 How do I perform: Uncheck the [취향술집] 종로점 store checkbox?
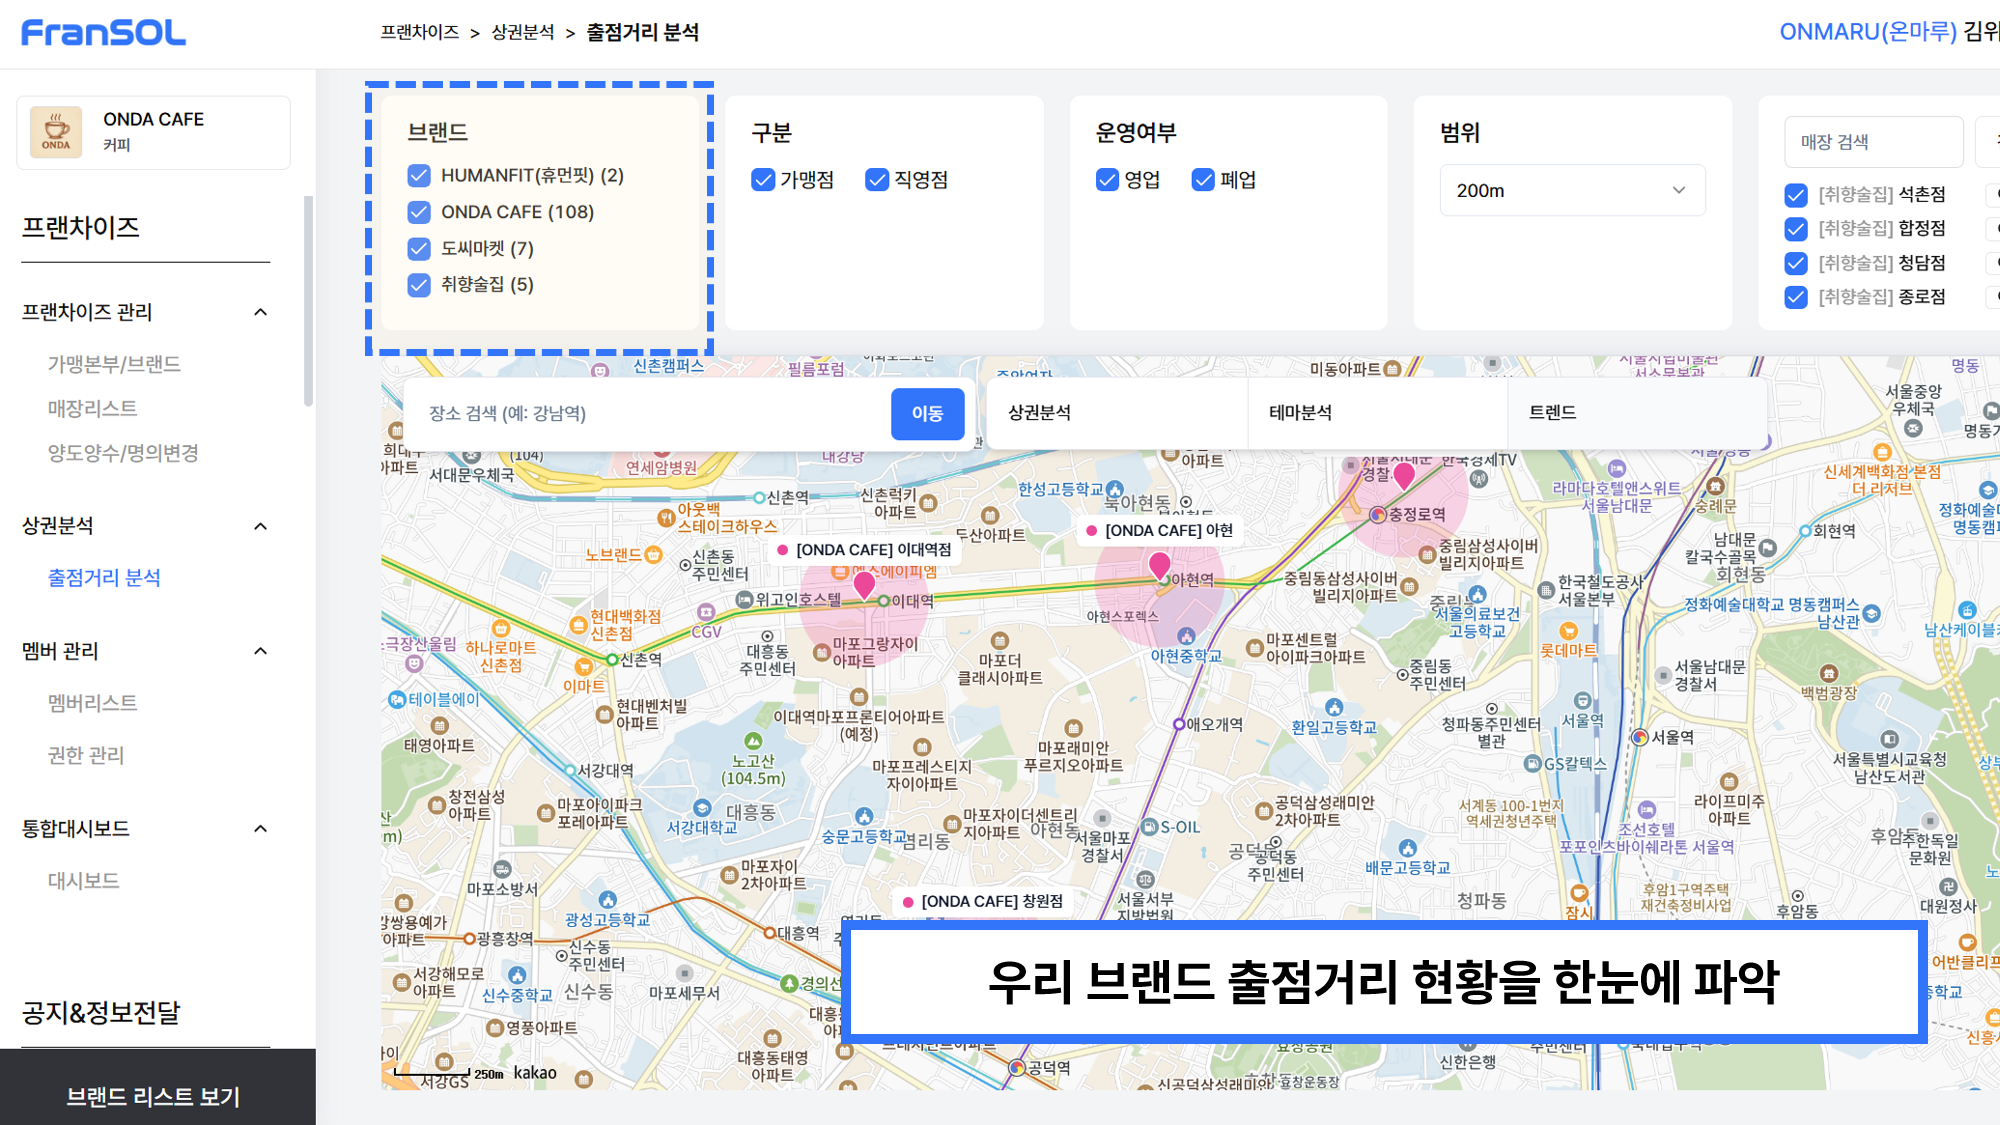point(1796,297)
